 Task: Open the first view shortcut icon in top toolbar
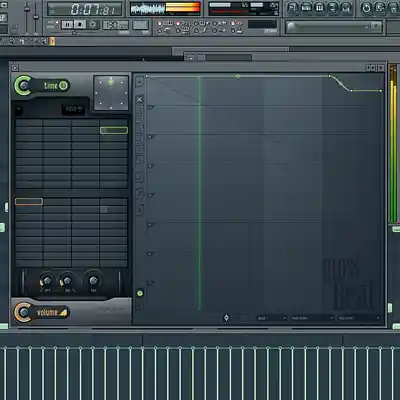292,8
